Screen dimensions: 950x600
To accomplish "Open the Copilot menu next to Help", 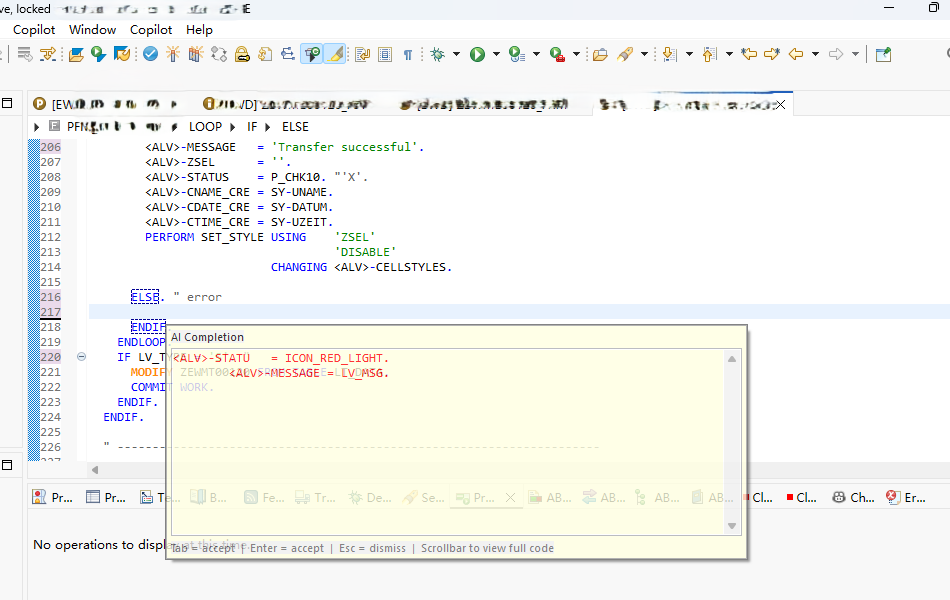I will [151, 30].
